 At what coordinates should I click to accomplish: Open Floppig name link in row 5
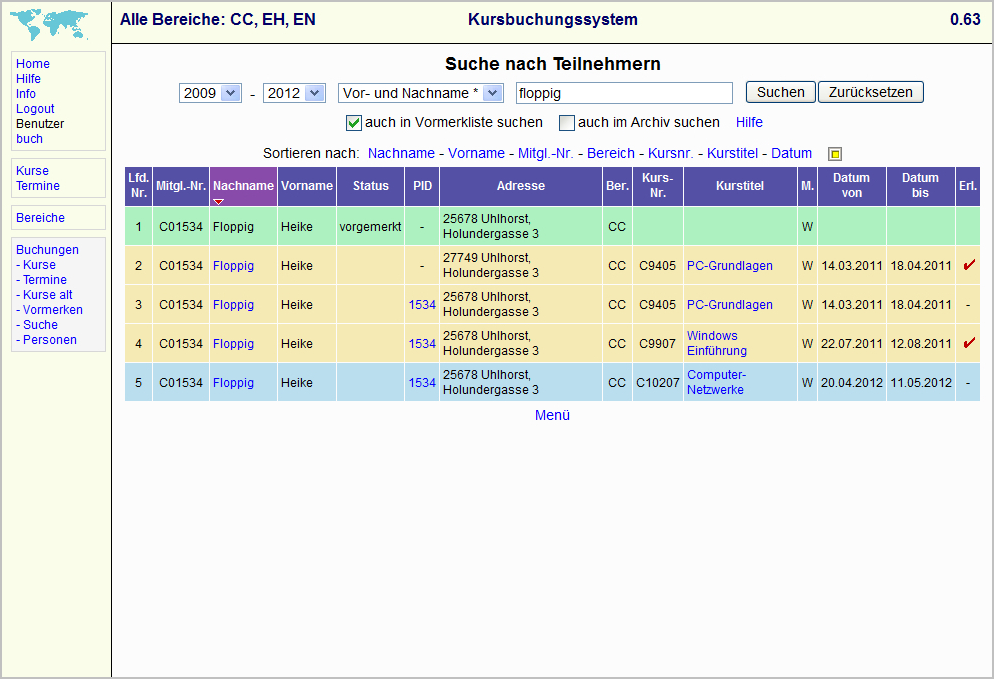tap(233, 383)
